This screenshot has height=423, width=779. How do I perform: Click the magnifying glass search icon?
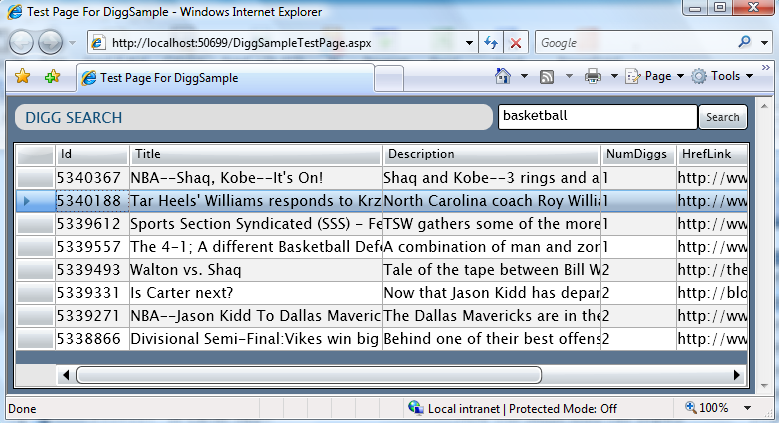(x=744, y=42)
